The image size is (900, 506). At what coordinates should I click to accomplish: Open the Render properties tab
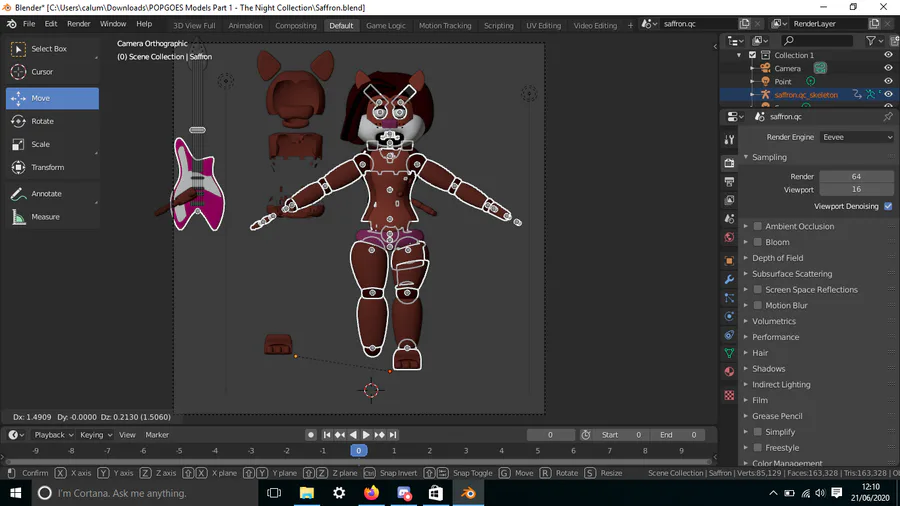click(729, 163)
